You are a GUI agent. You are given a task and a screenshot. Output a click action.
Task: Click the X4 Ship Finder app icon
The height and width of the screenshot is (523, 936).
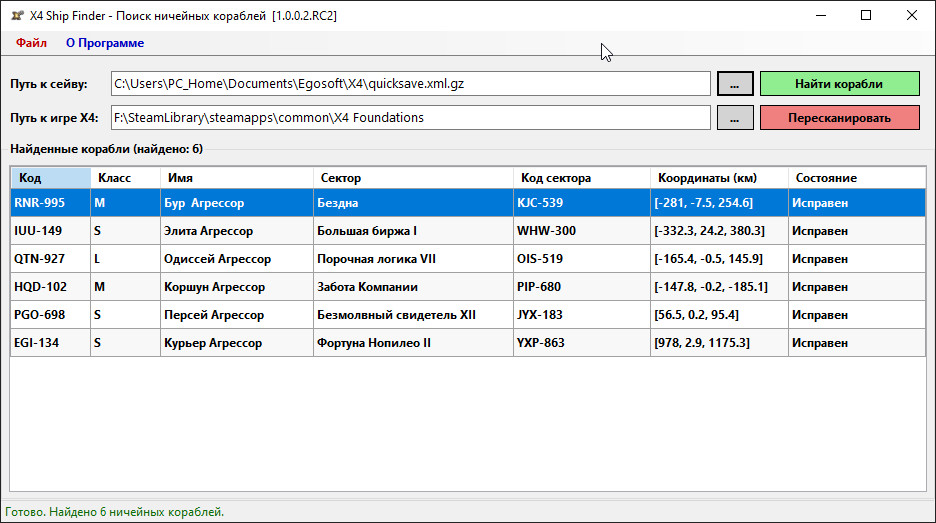coord(17,16)
